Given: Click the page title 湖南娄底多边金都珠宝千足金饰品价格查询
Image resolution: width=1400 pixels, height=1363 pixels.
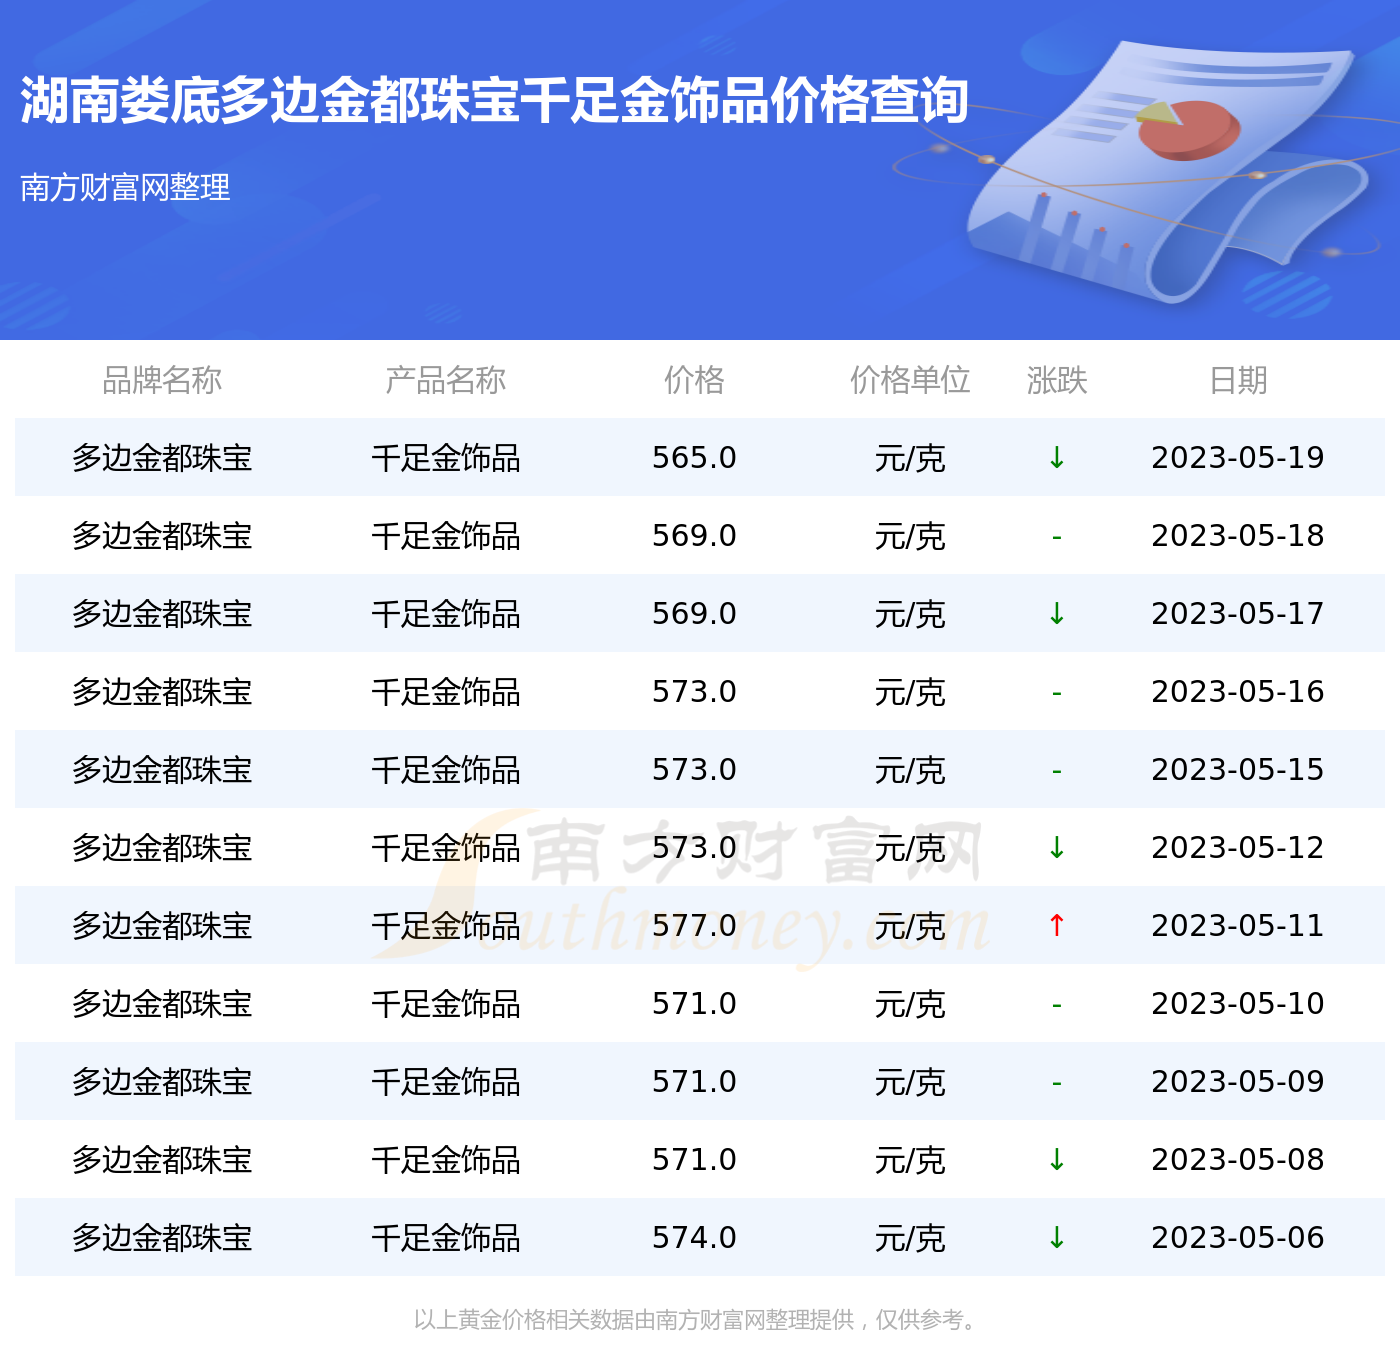Looking at the screenshot, I should tap(494, 100).
